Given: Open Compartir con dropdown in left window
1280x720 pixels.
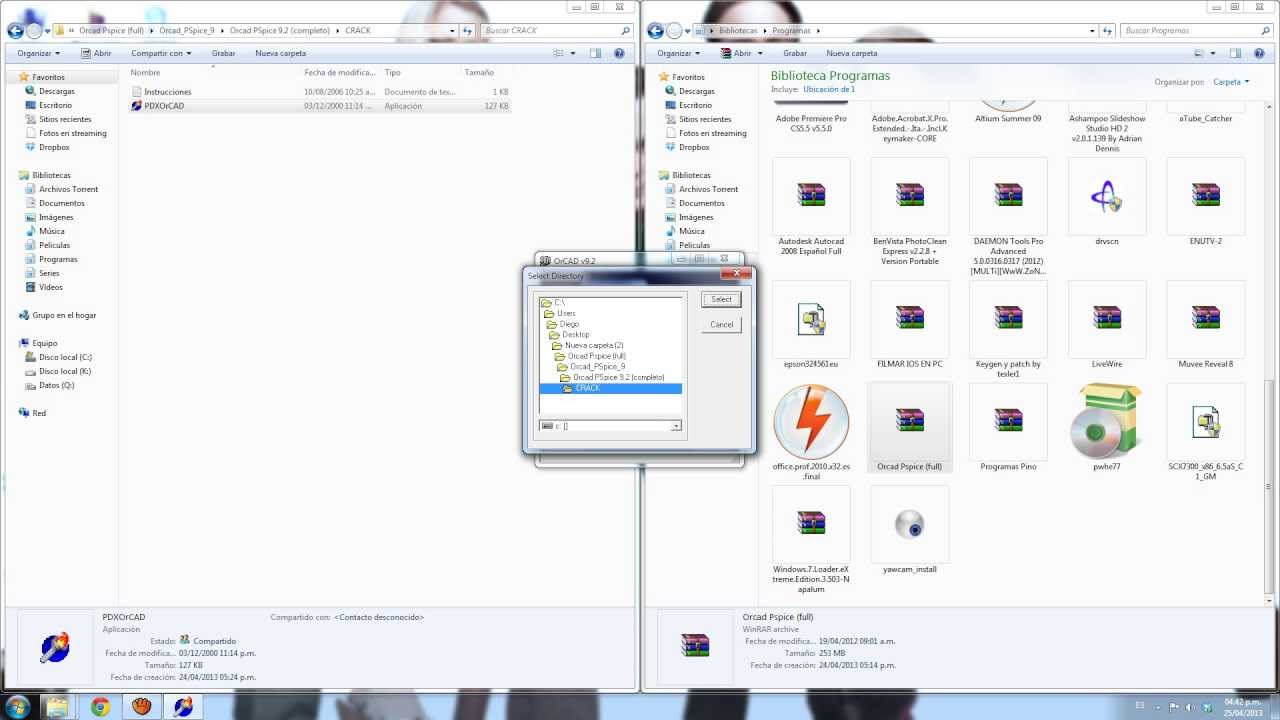Looking at the screenshot, I should (x=161, y=53).
